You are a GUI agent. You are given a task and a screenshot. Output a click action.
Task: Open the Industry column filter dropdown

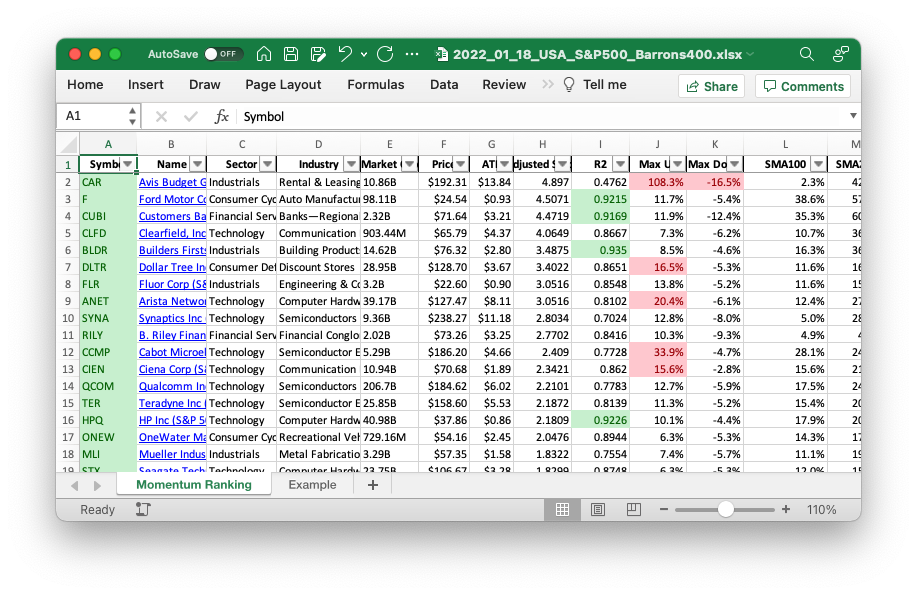pyautogui.click(x=351, y=164)
